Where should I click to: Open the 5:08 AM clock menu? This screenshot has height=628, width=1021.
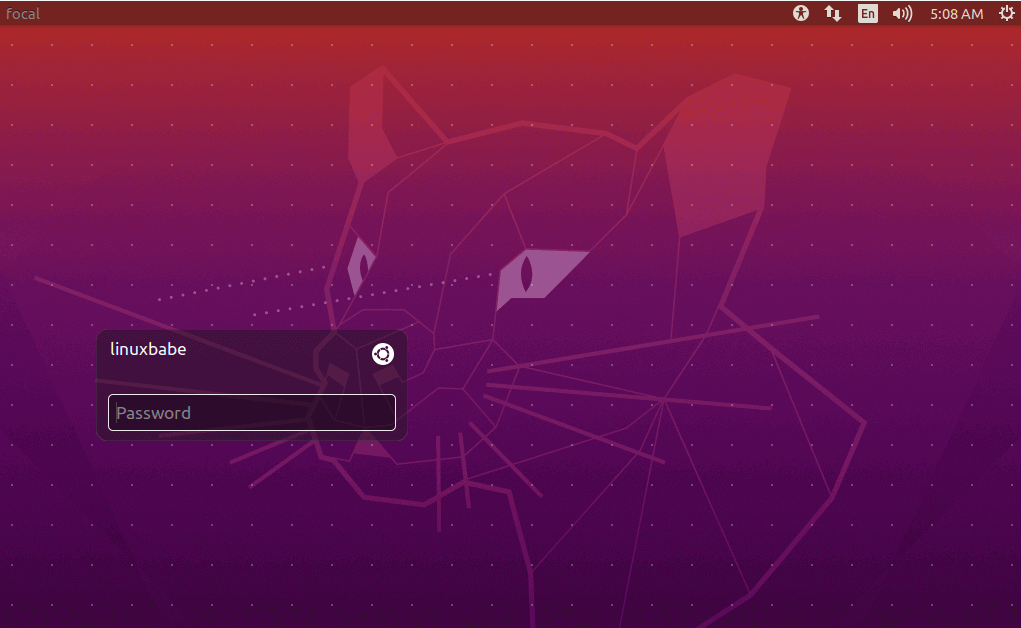click(x=956, y=14)
